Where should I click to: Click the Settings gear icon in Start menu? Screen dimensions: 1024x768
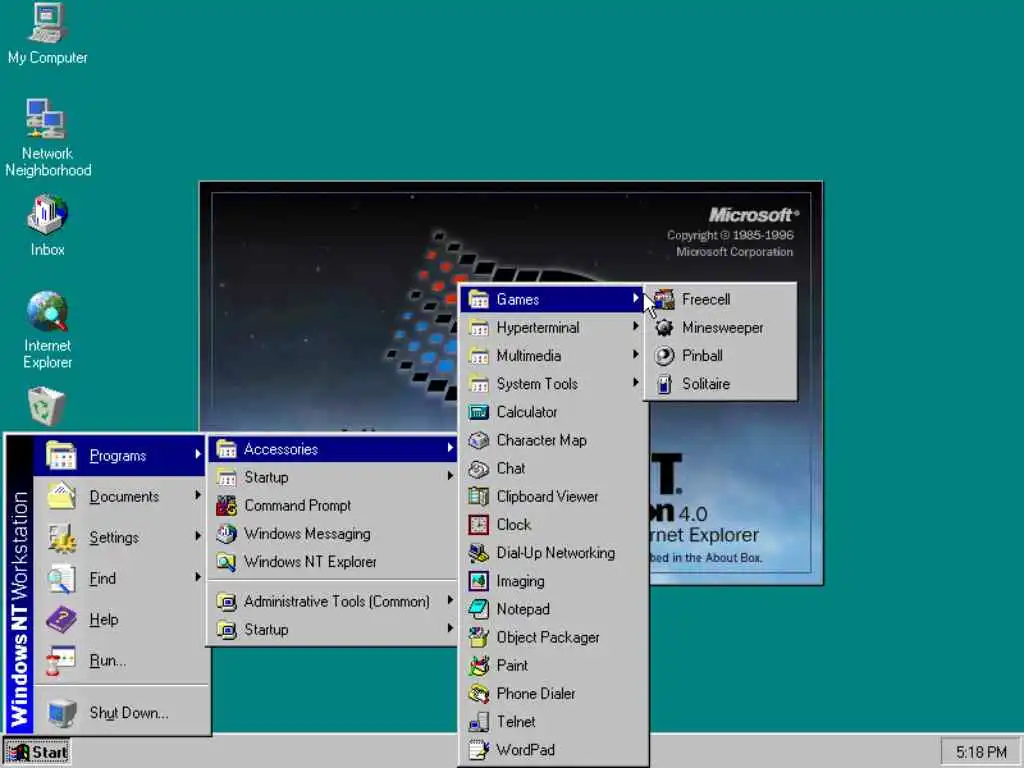[62, 537]
